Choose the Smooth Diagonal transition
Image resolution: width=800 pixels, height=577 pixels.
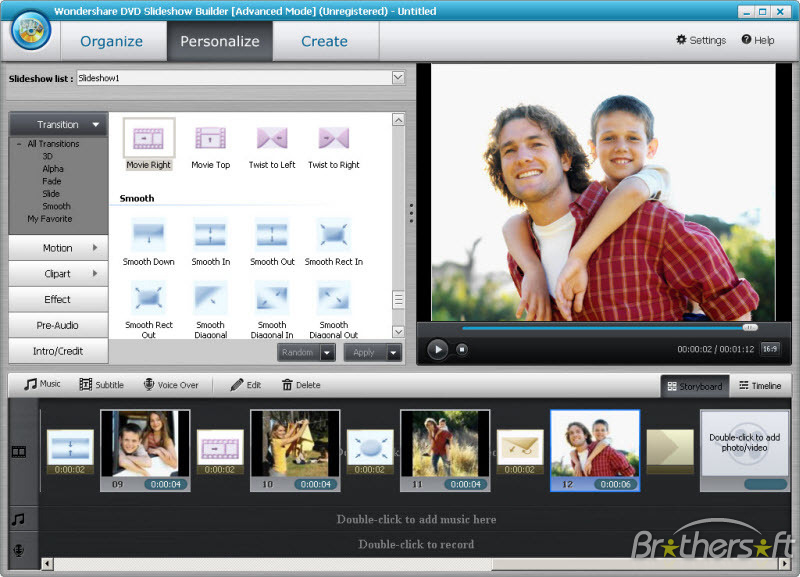(210, 297)
